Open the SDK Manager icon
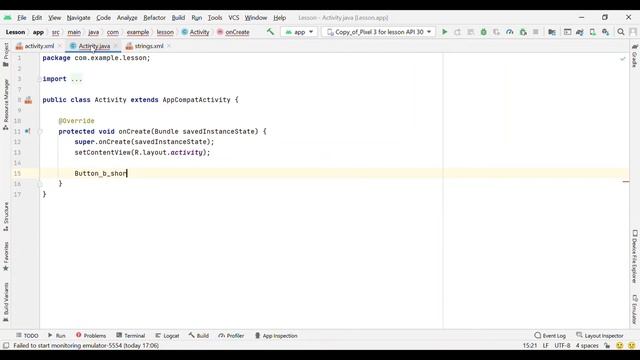 (605, 32)
